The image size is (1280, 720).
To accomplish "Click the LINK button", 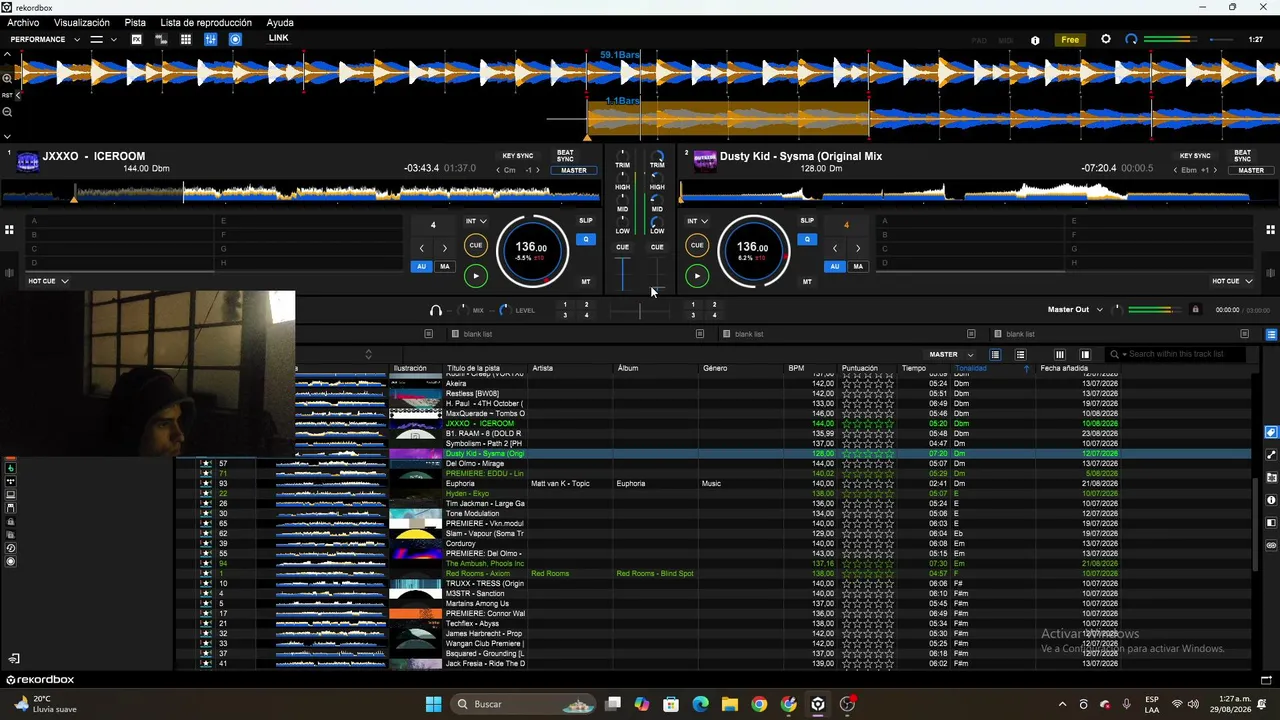I will pyautogui.click(x=278, y=38).
